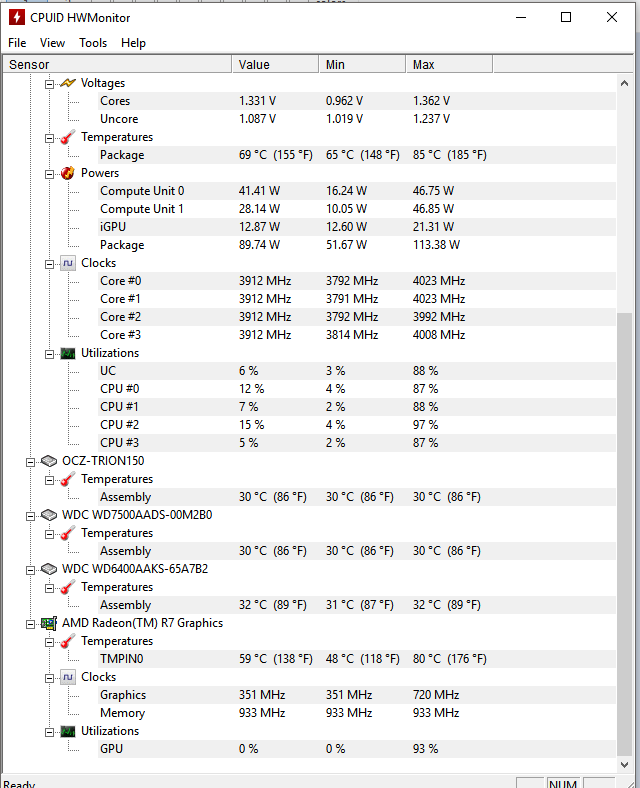Select the Compute Unit 0 row
The height and width of the screenshot is (788, 640).
[358, 191]
